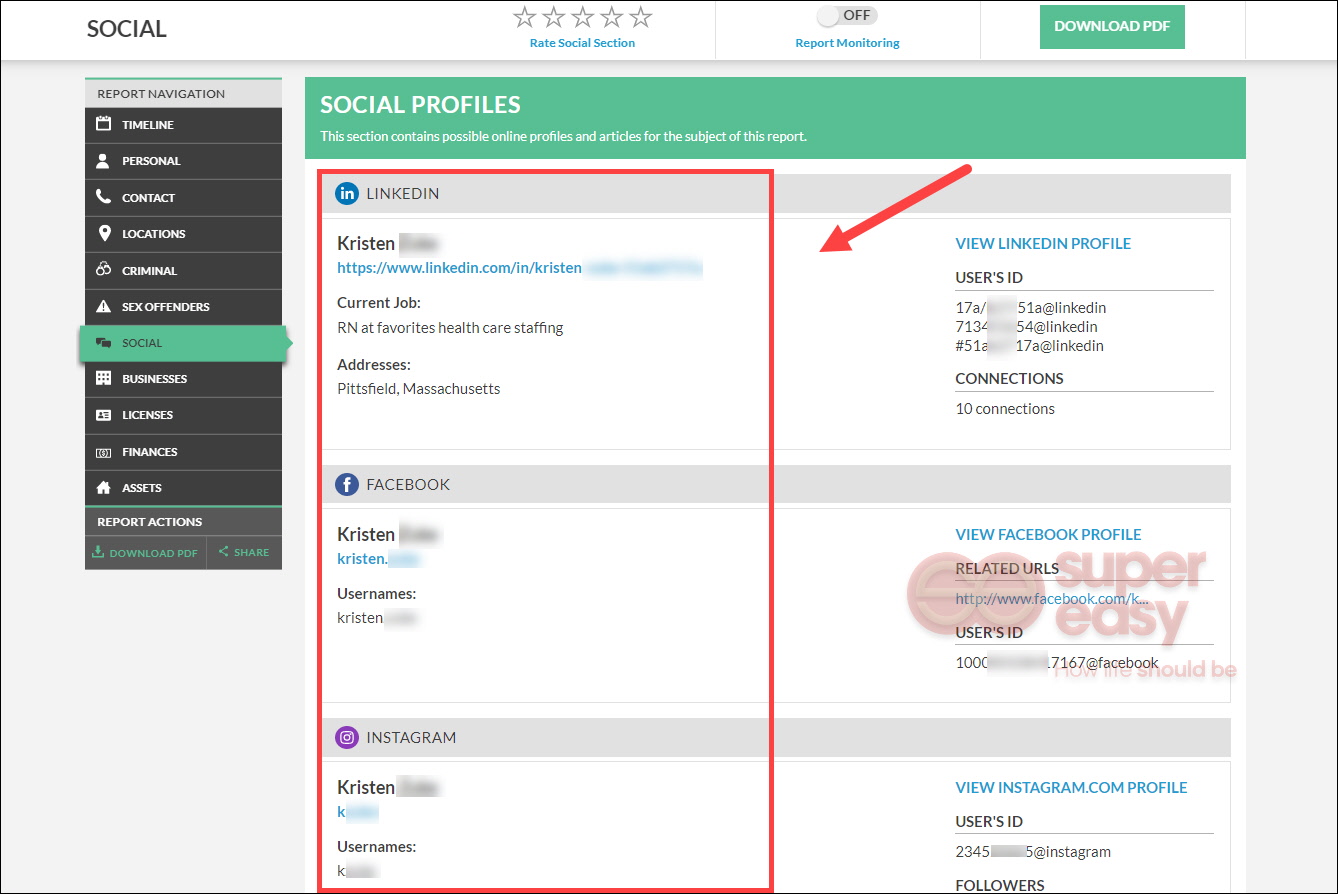Toggle Report Monitoring switch on
Image resolution: width=1338 pixels, height=894 pixels.
pyautogui.click(x=847, y=16)
